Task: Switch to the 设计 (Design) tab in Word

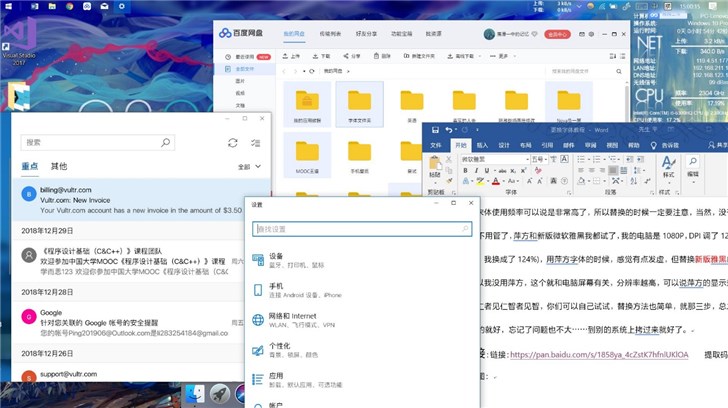Action: coord(504,145)
